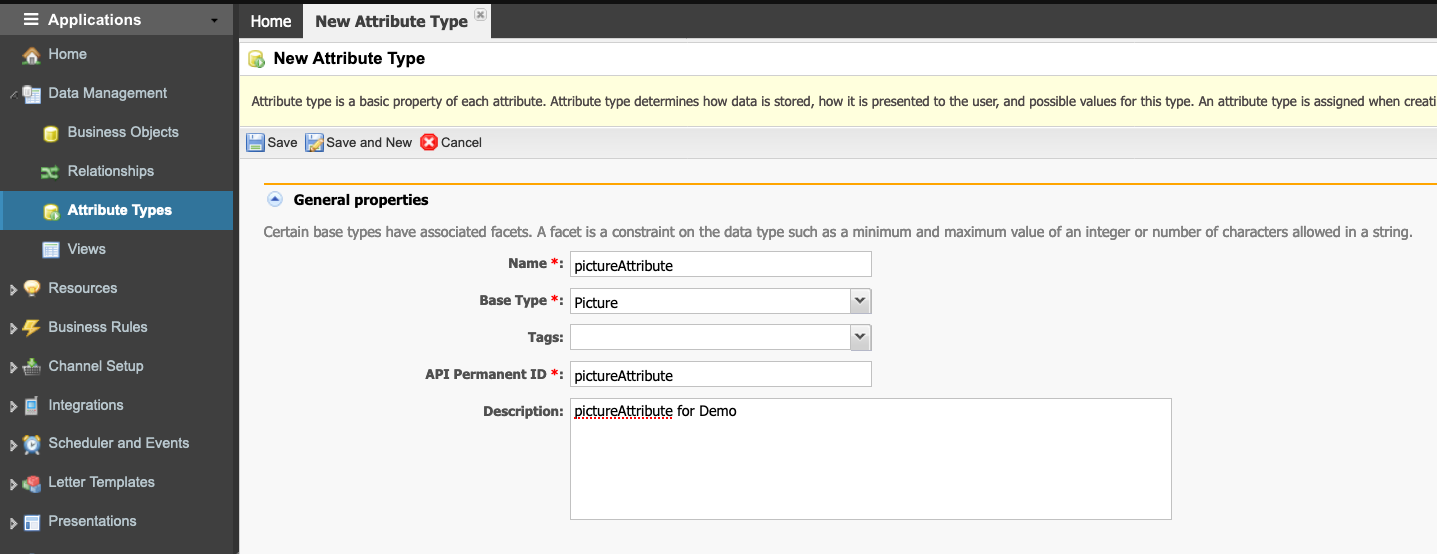This screenshot has height=554, width=1437.
Task: Open the Base Type dropdown arrow
Action: click(860, 301)
